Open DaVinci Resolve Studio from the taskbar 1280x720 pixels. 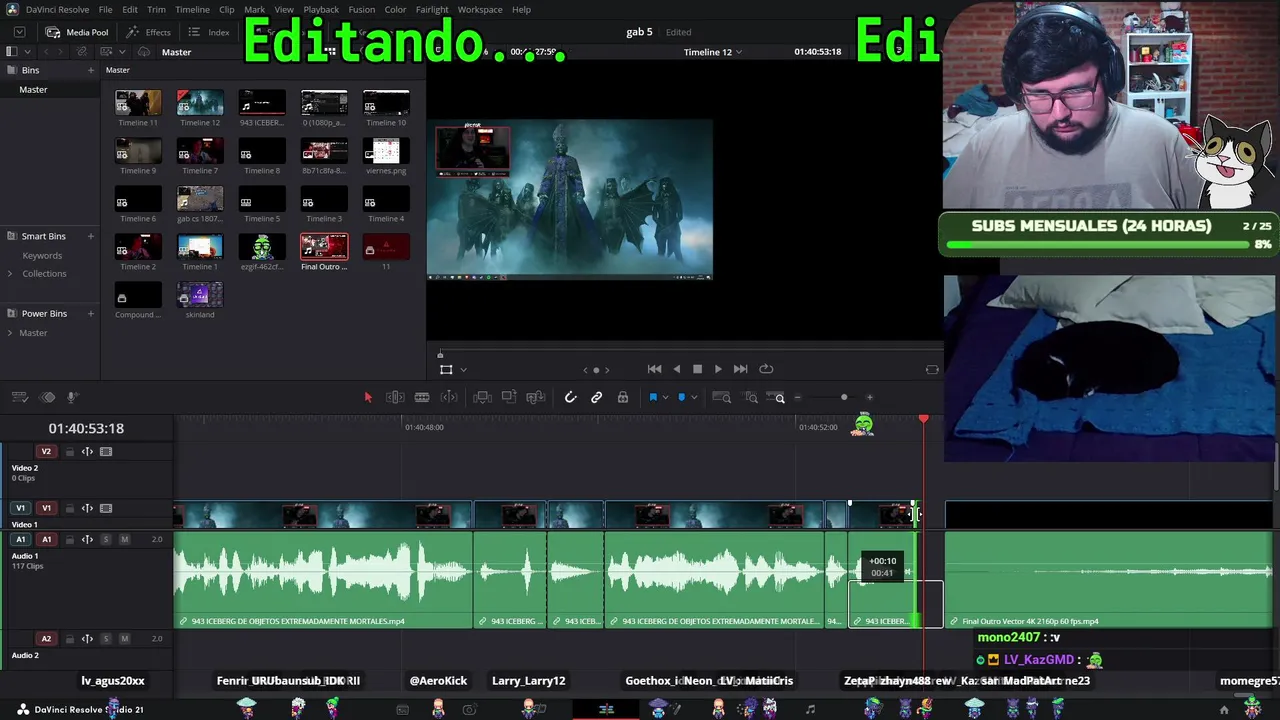[80, 710]
